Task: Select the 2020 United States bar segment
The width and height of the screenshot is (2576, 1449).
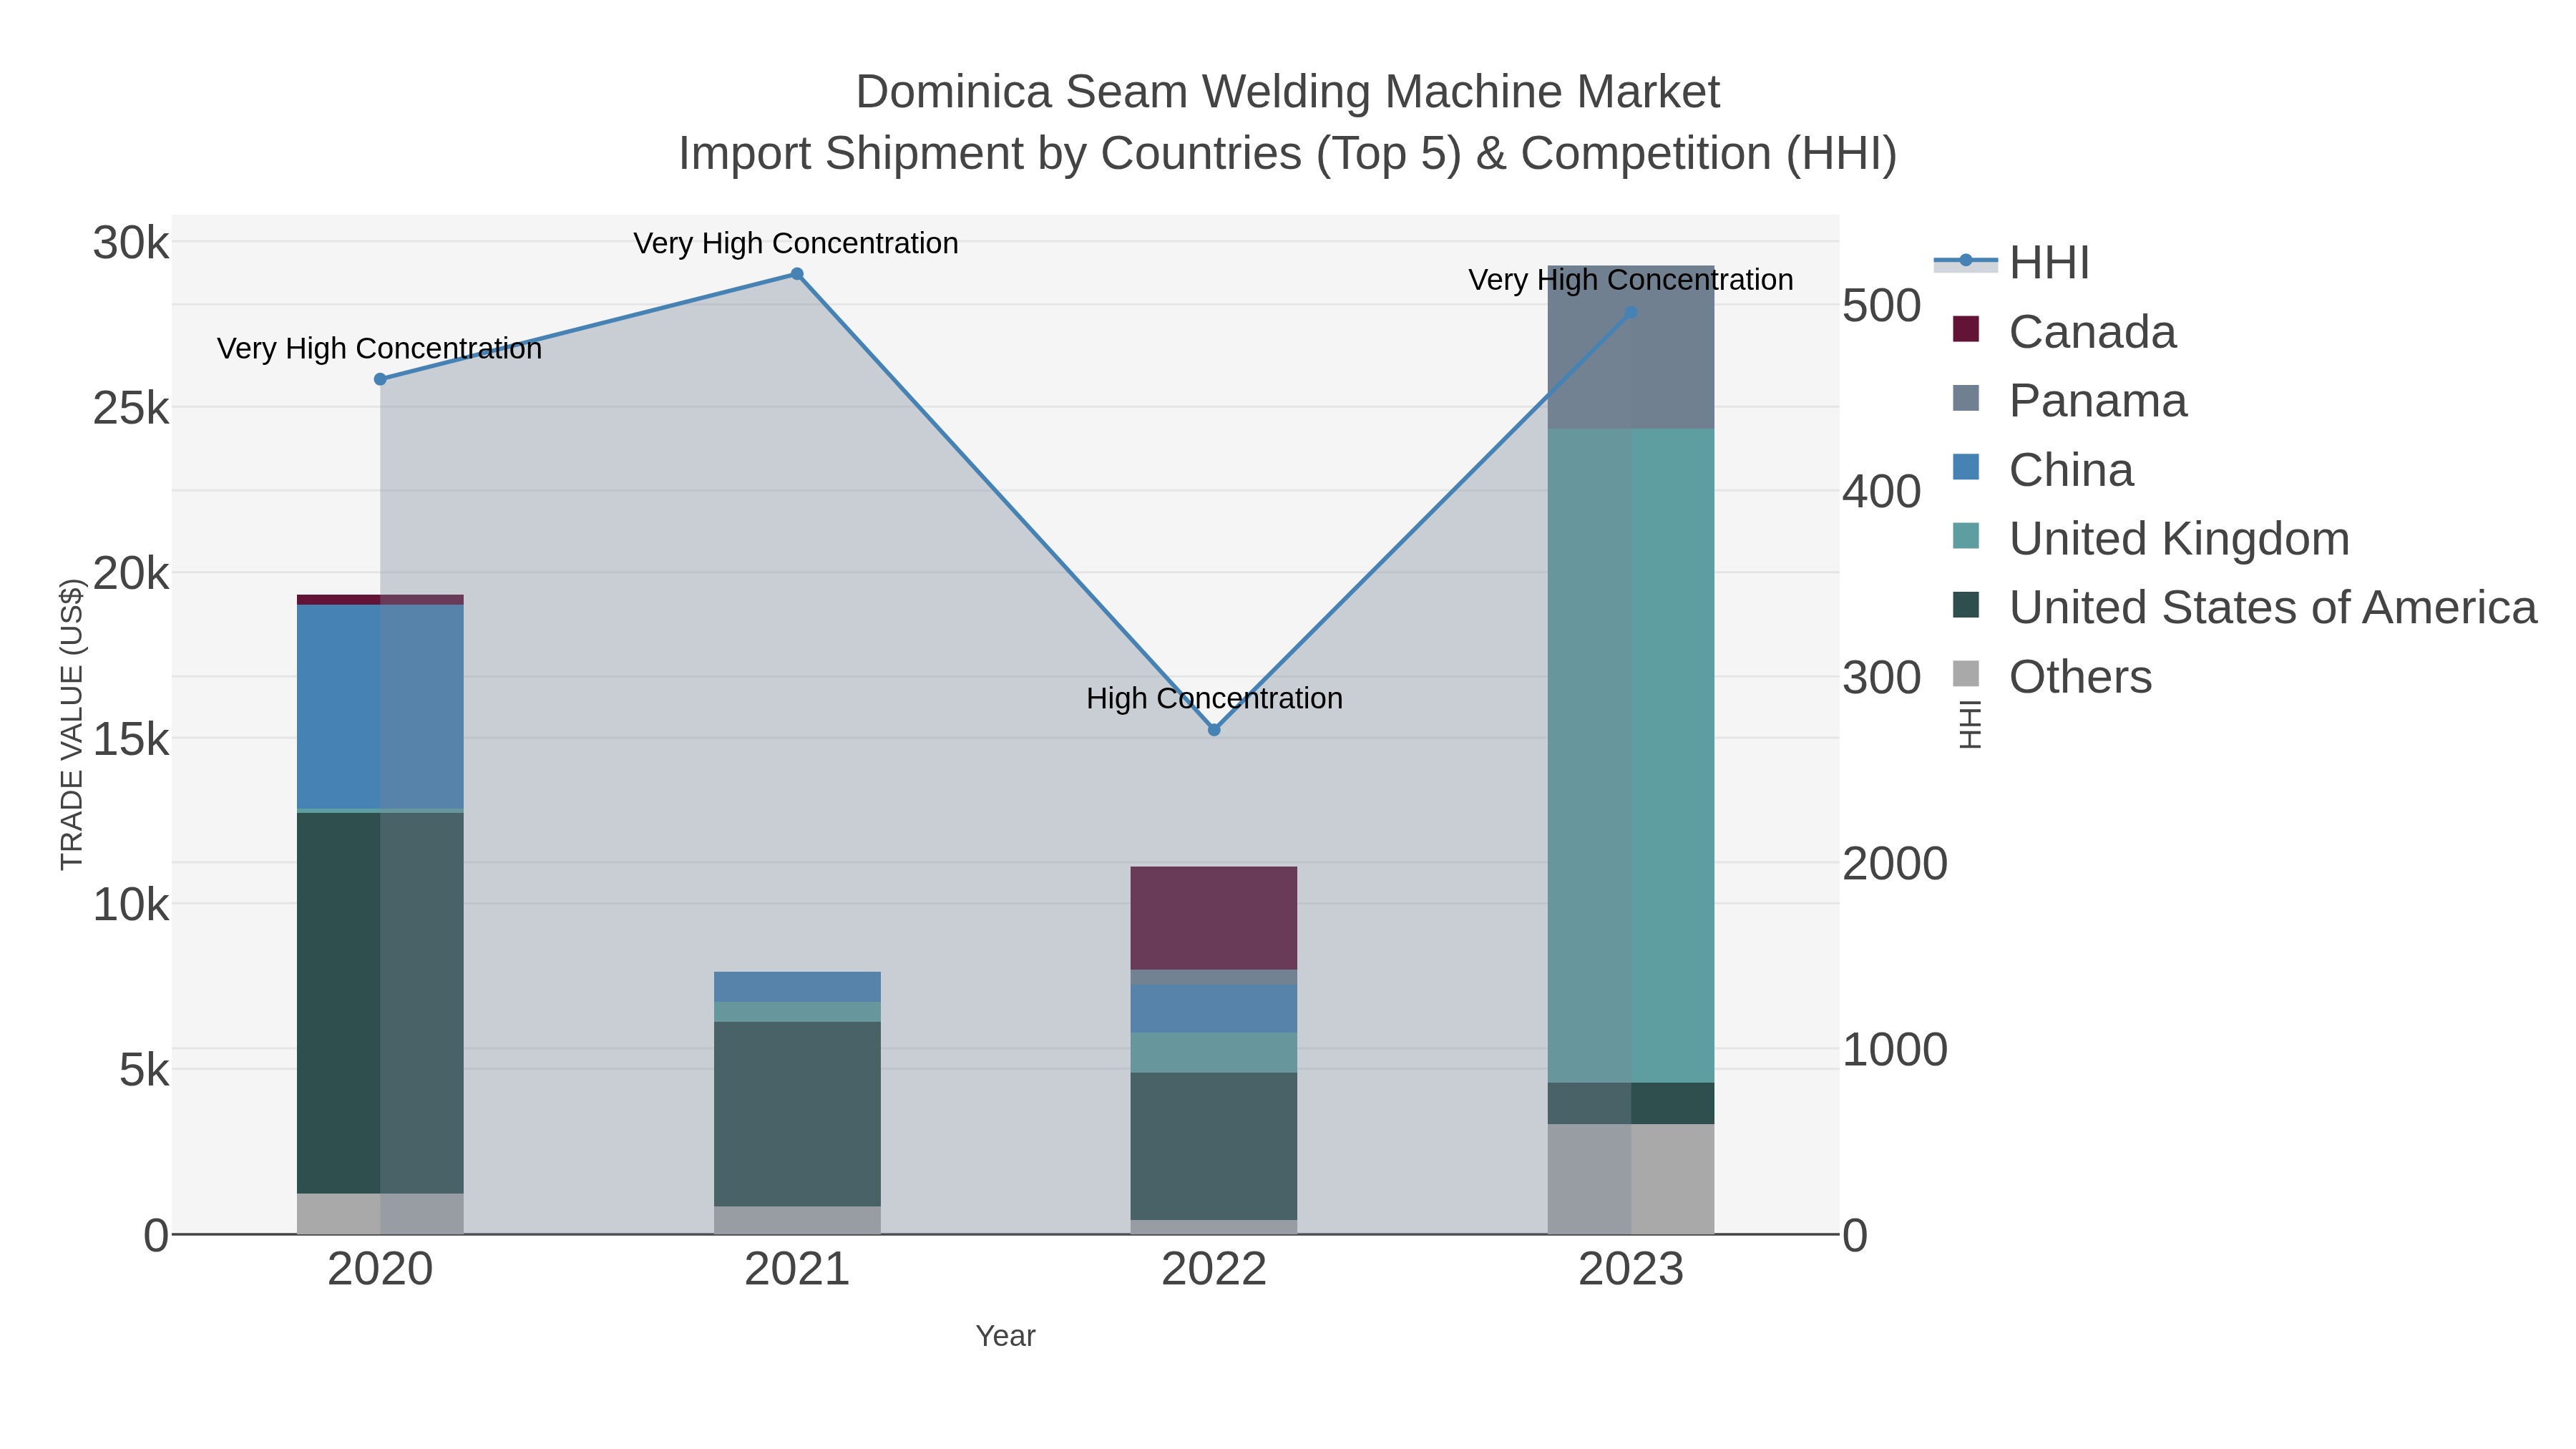Action: pos(380,1003)
